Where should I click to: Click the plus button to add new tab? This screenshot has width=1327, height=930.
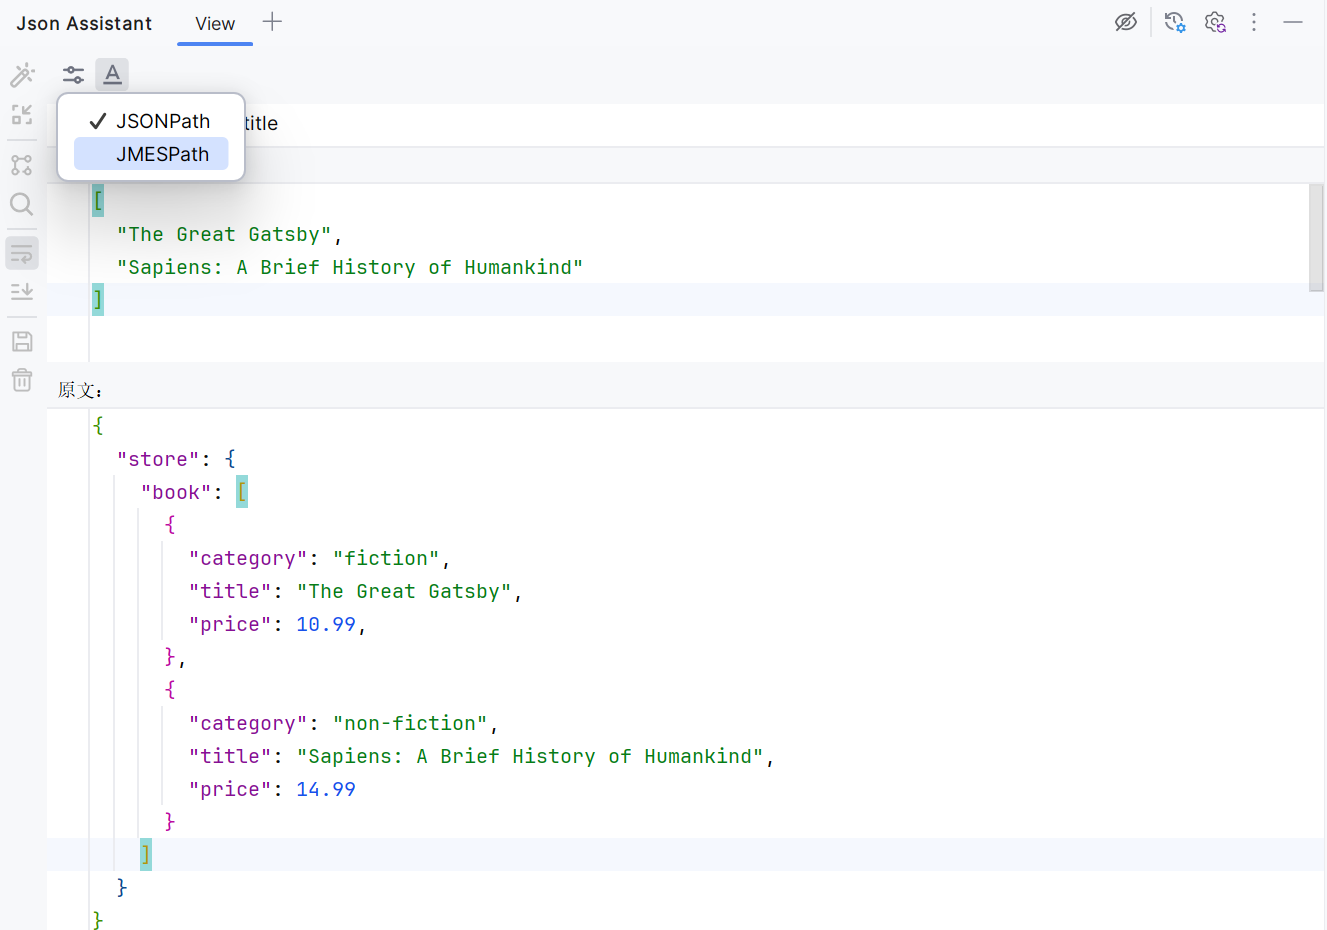coord(271,23)
